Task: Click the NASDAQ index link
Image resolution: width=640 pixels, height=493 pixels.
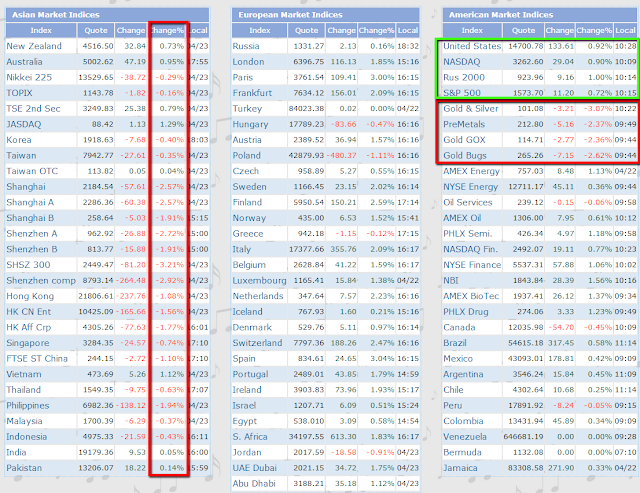Action: pyautogui.click(x=462, y=62)
